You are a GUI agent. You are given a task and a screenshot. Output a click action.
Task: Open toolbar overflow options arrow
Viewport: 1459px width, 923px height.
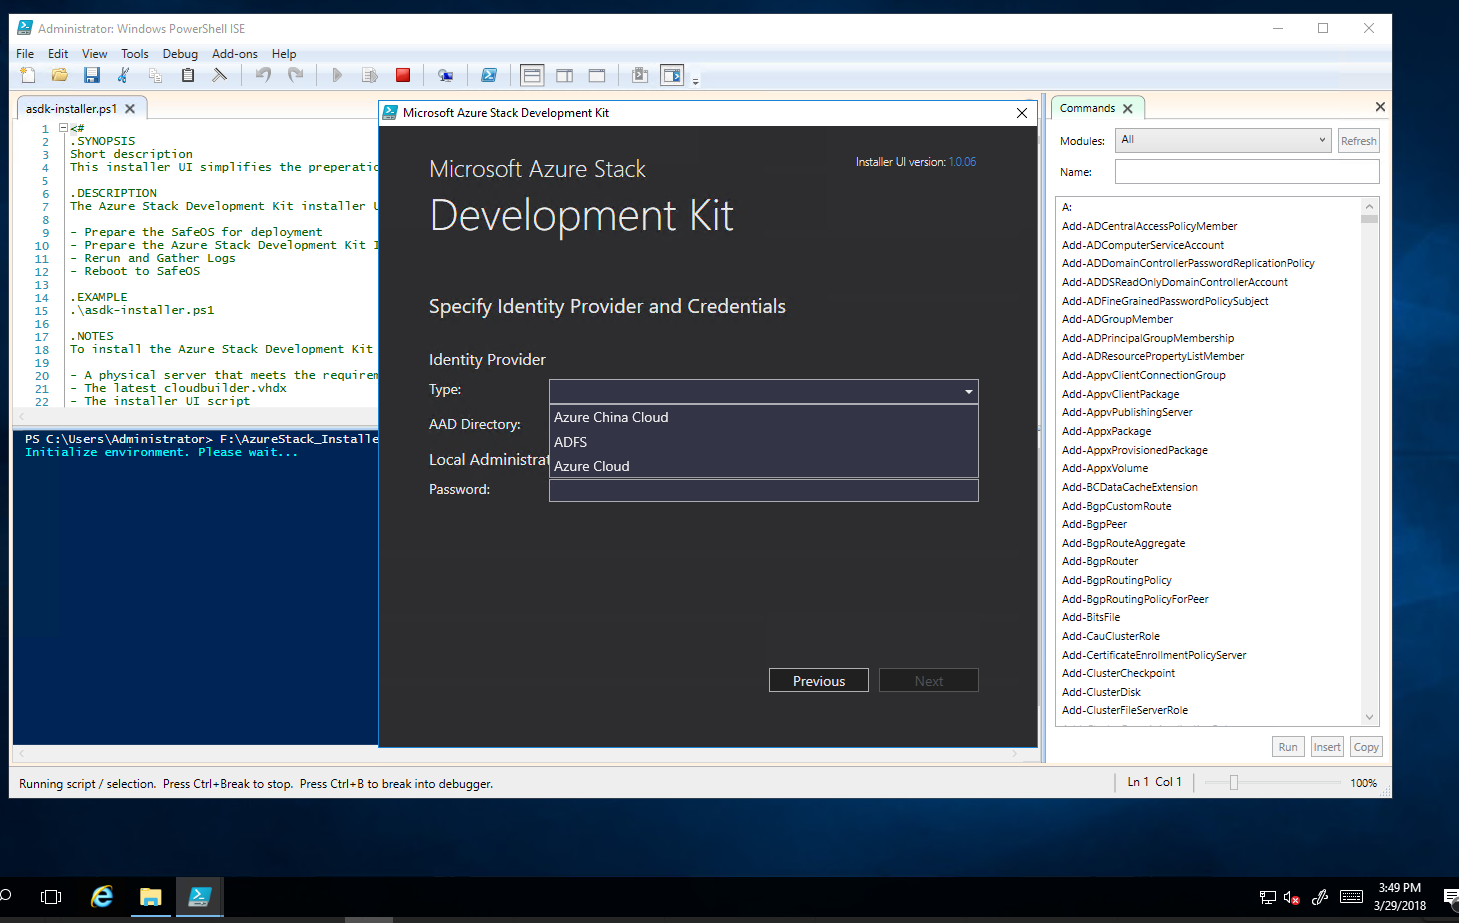[x=695, y=80]
